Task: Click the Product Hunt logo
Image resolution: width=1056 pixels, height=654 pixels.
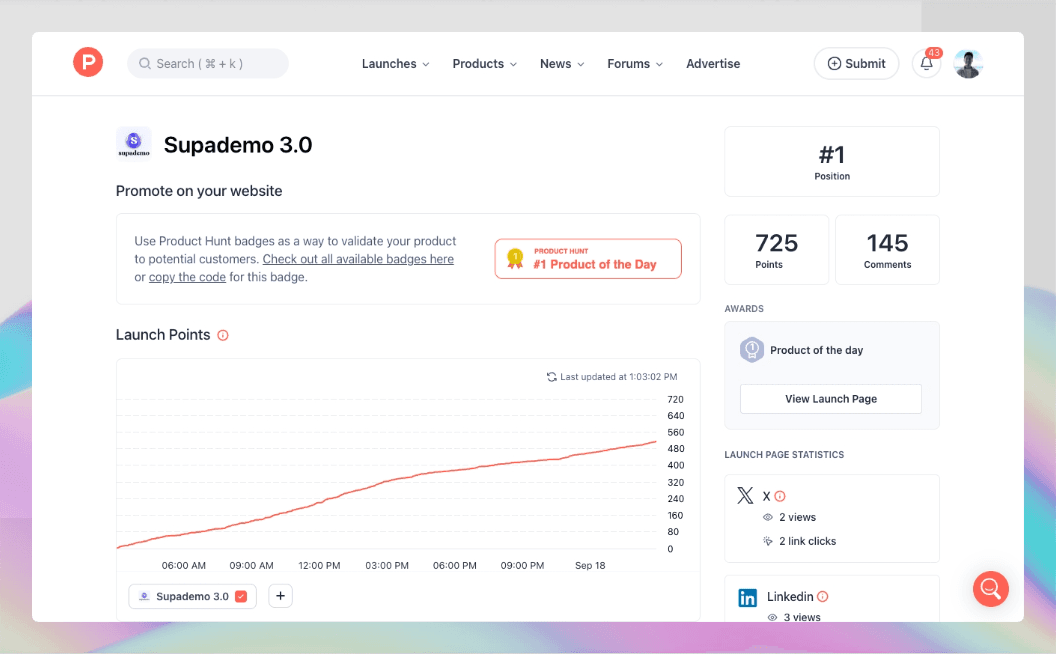Action: (88, 62)
